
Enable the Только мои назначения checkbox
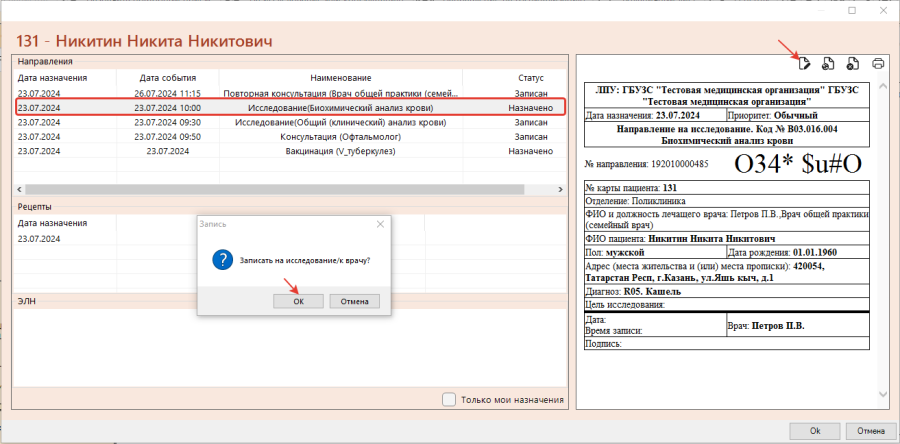449,399
